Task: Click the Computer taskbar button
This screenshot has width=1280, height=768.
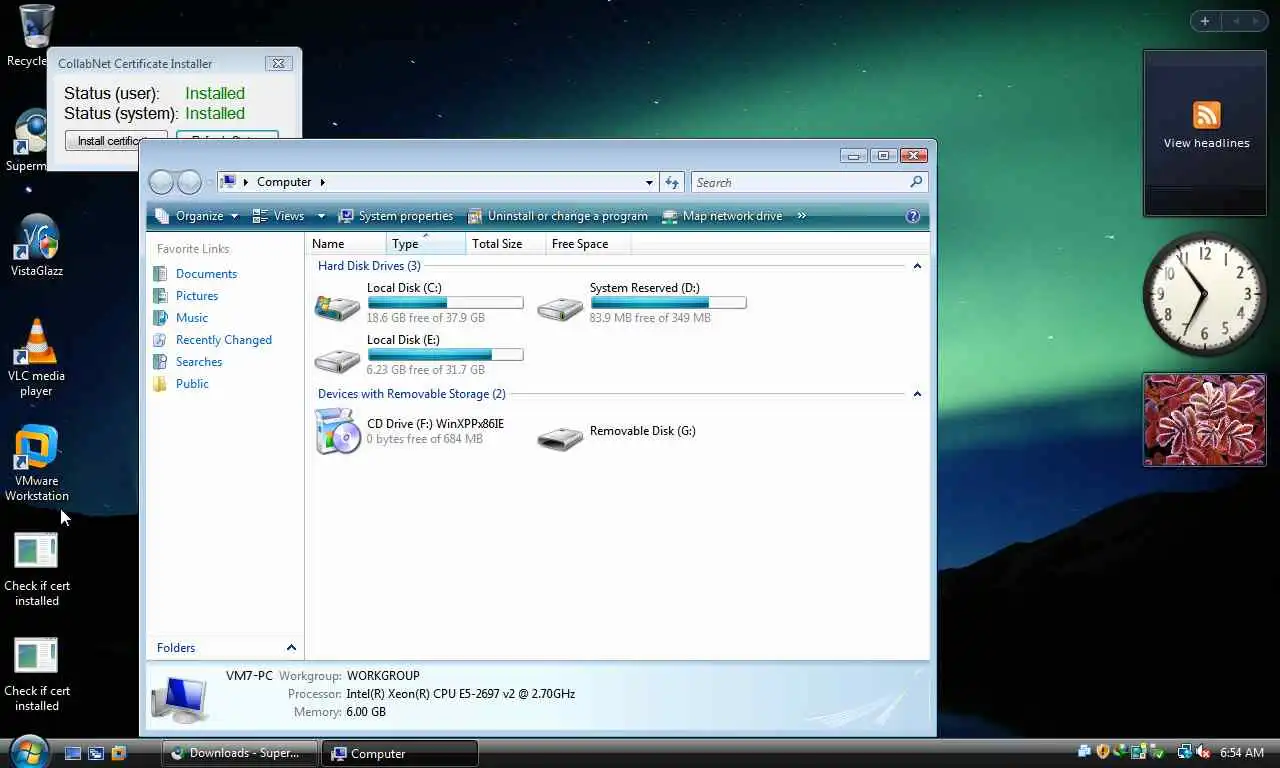Action: [x=400, y=753]
